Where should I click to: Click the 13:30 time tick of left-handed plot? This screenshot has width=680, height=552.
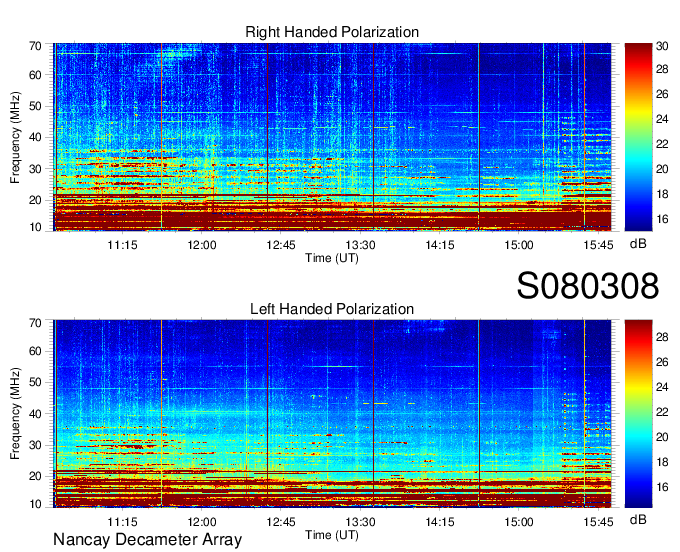(360, 521)
